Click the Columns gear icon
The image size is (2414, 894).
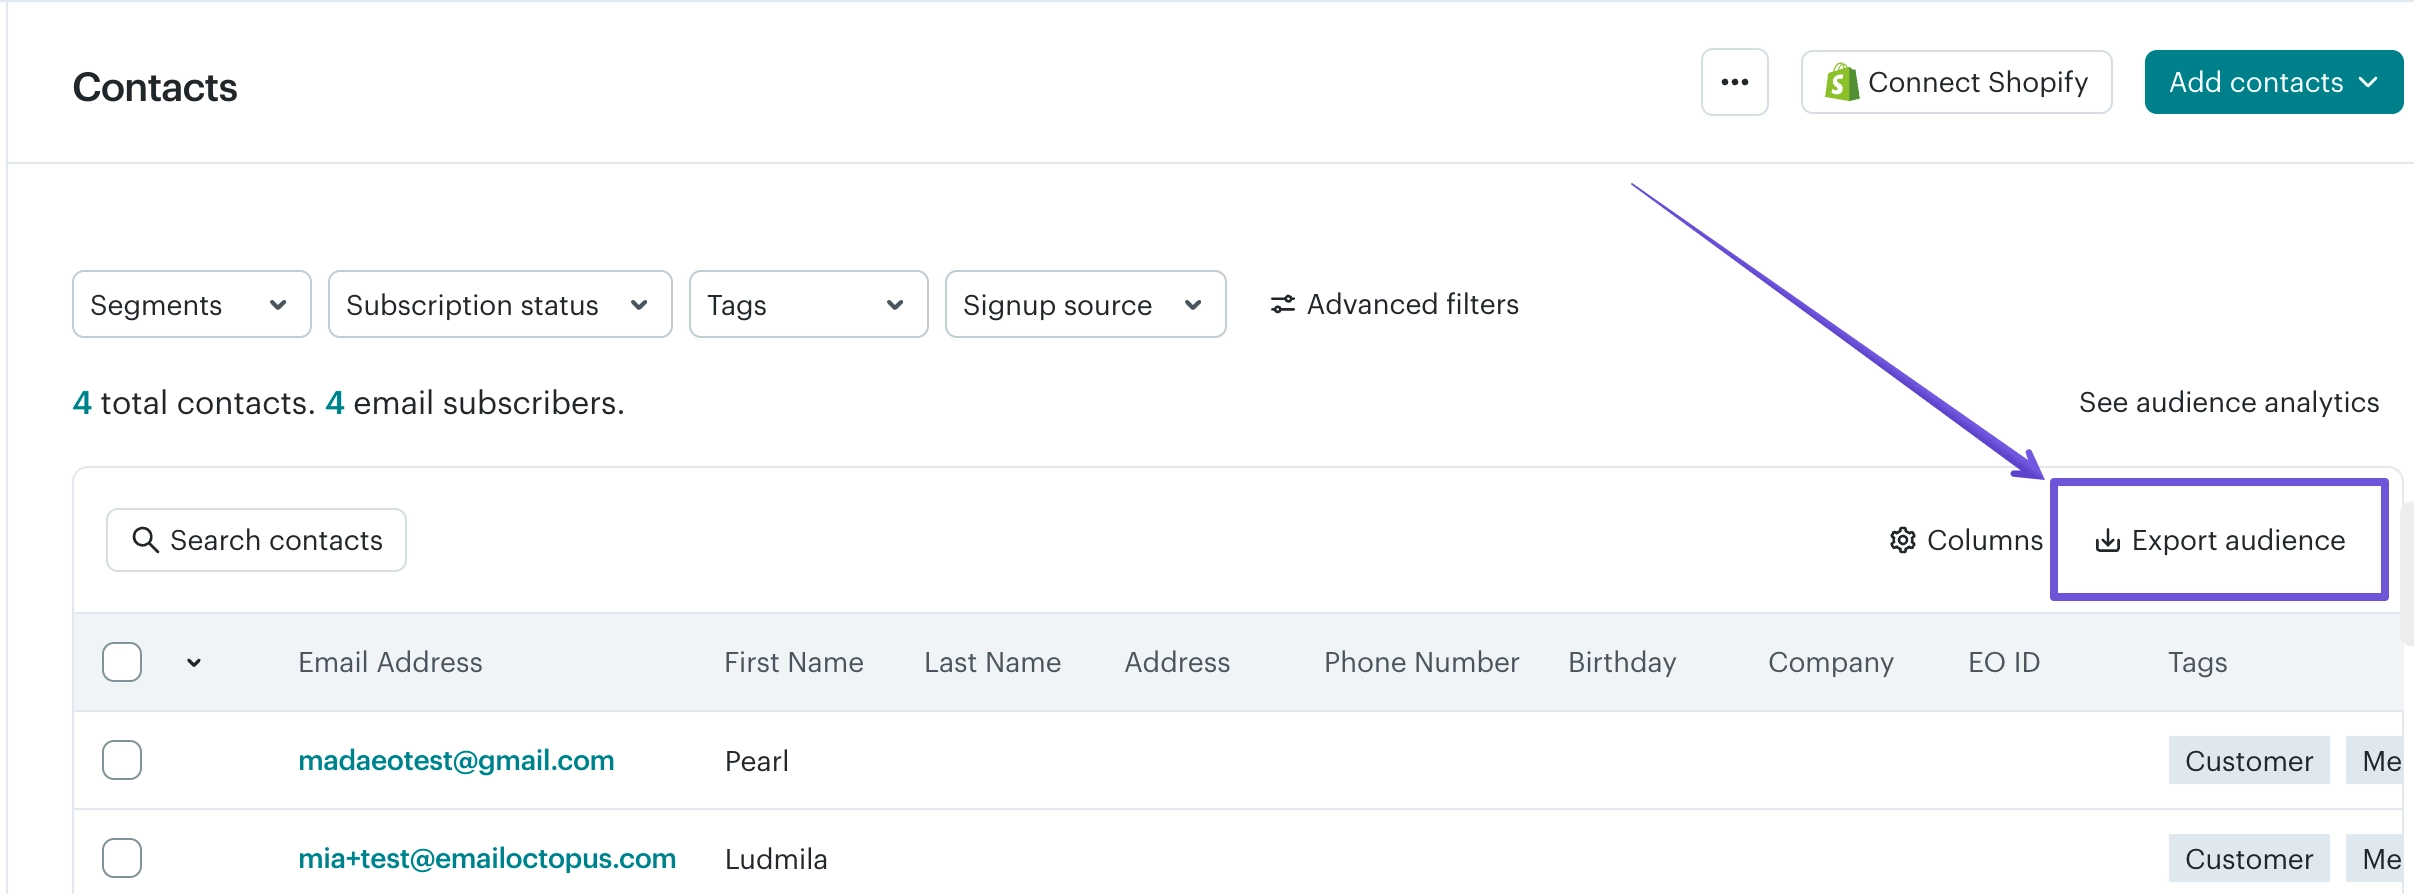tap(1902, 540)
